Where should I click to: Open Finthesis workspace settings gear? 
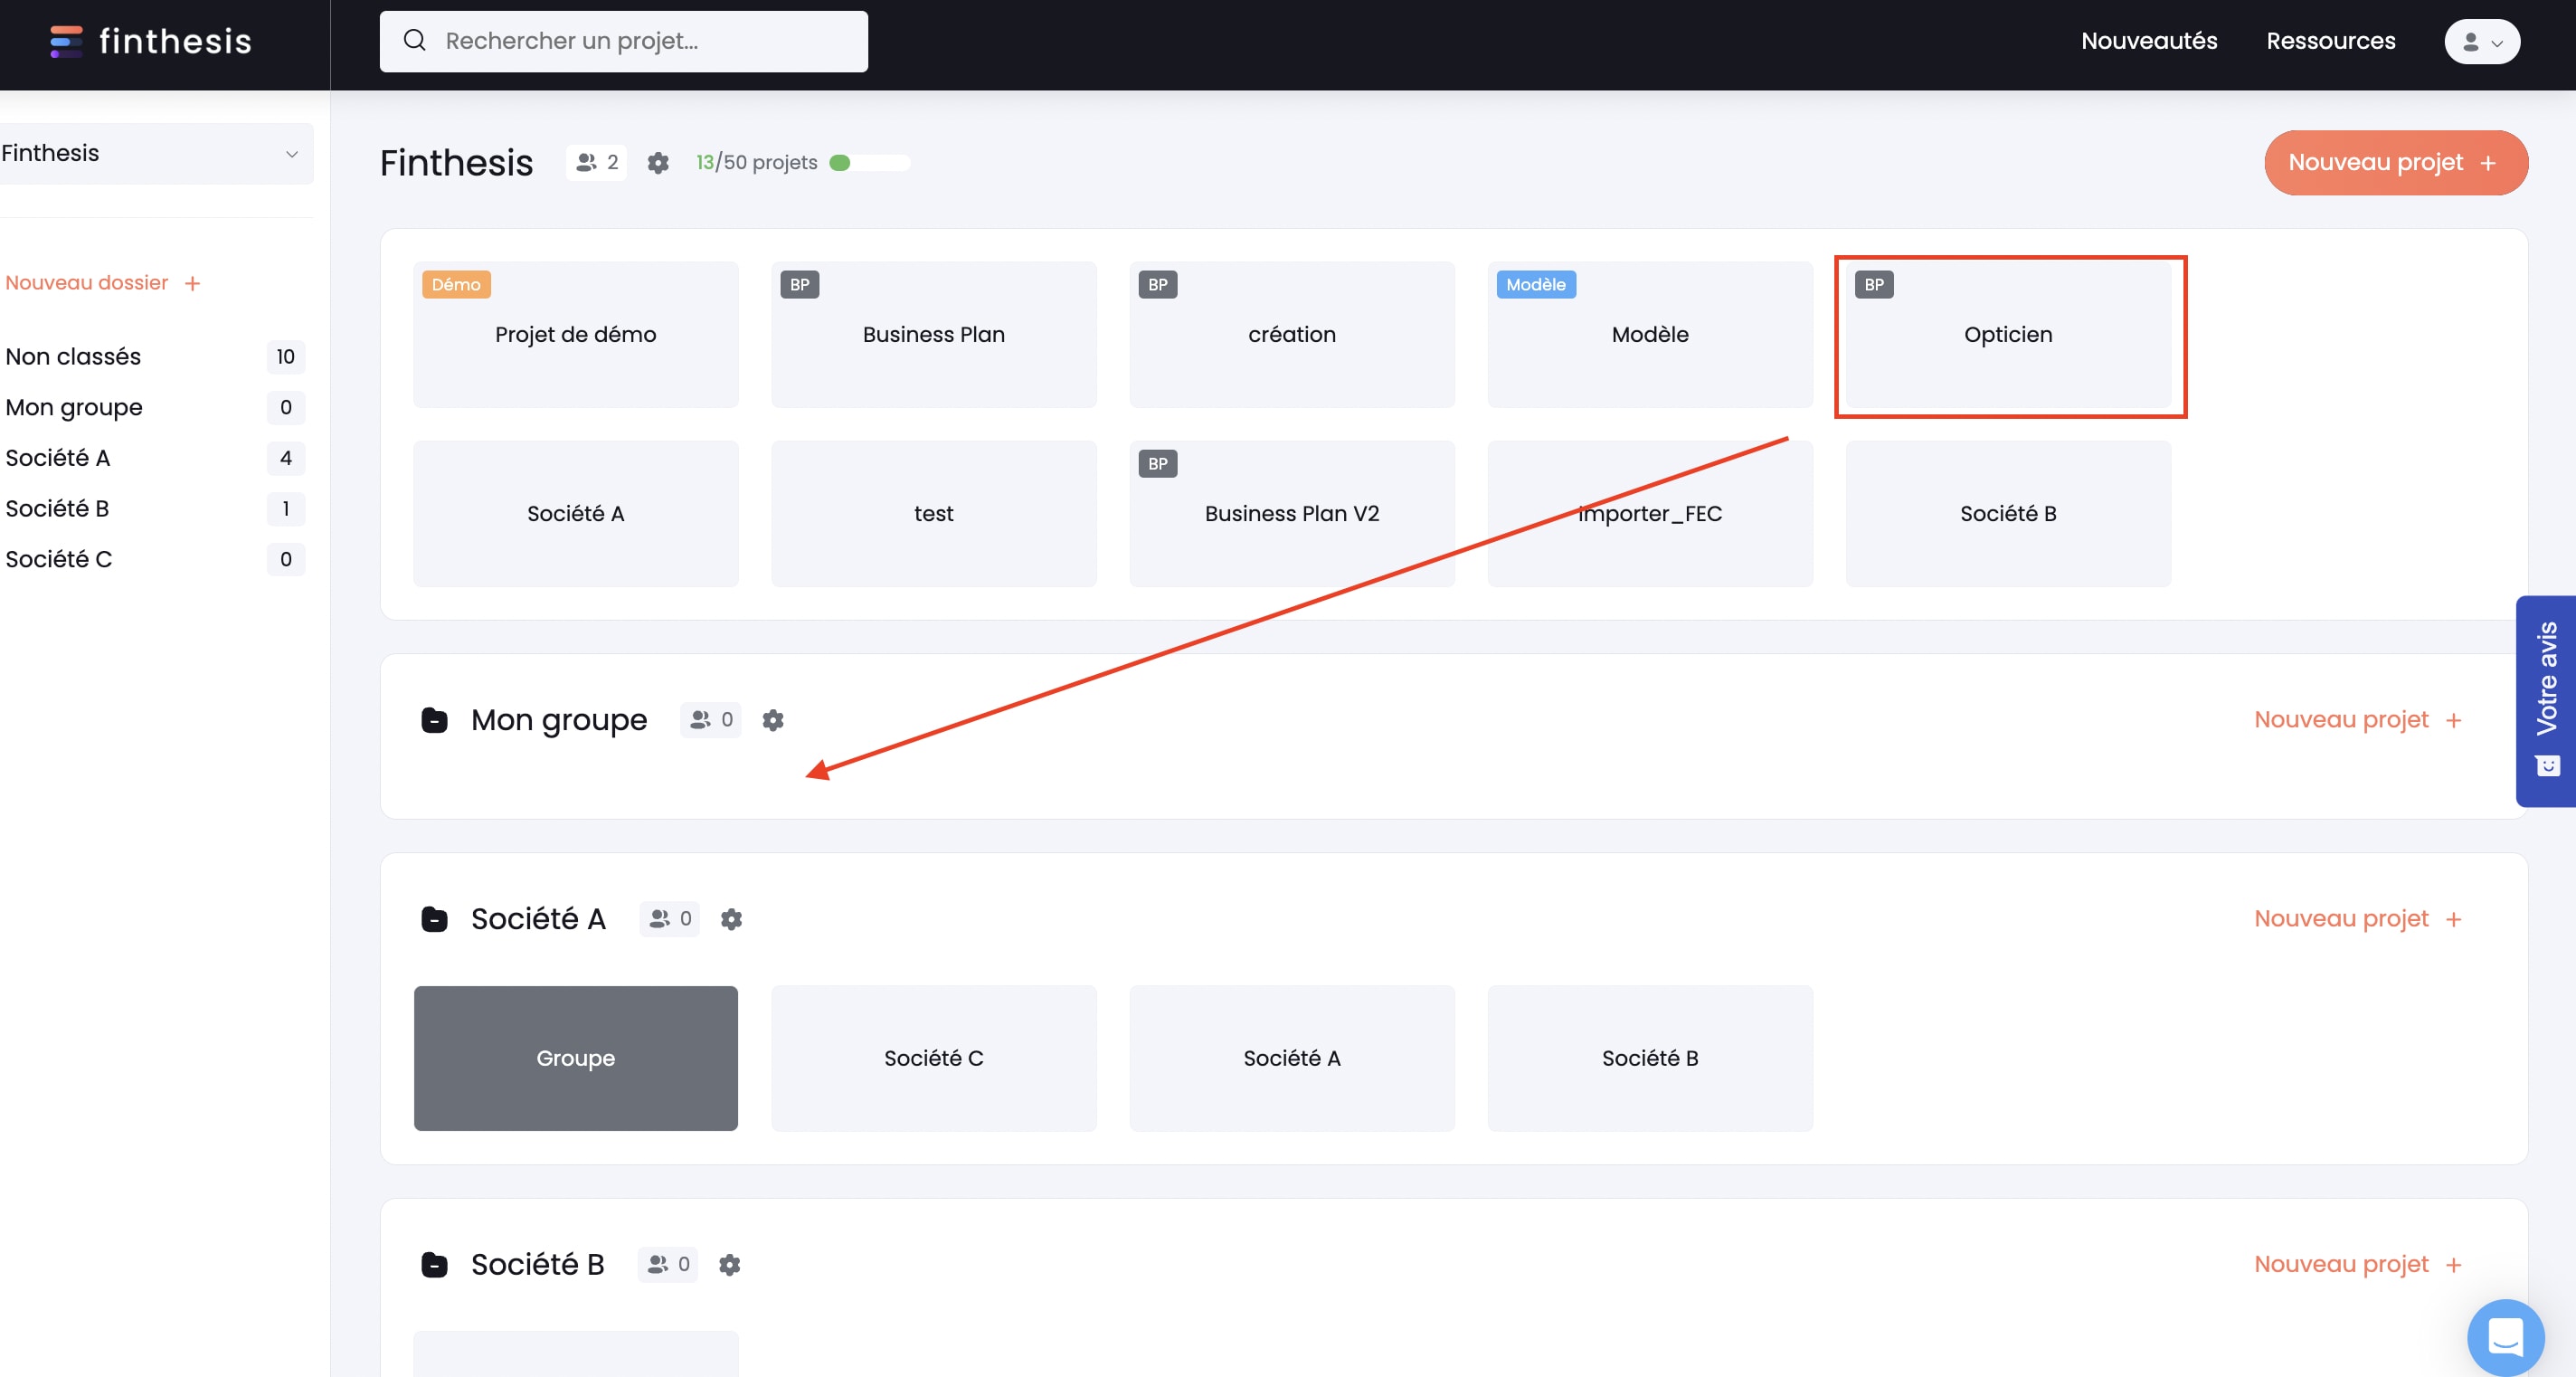(658, 162)
